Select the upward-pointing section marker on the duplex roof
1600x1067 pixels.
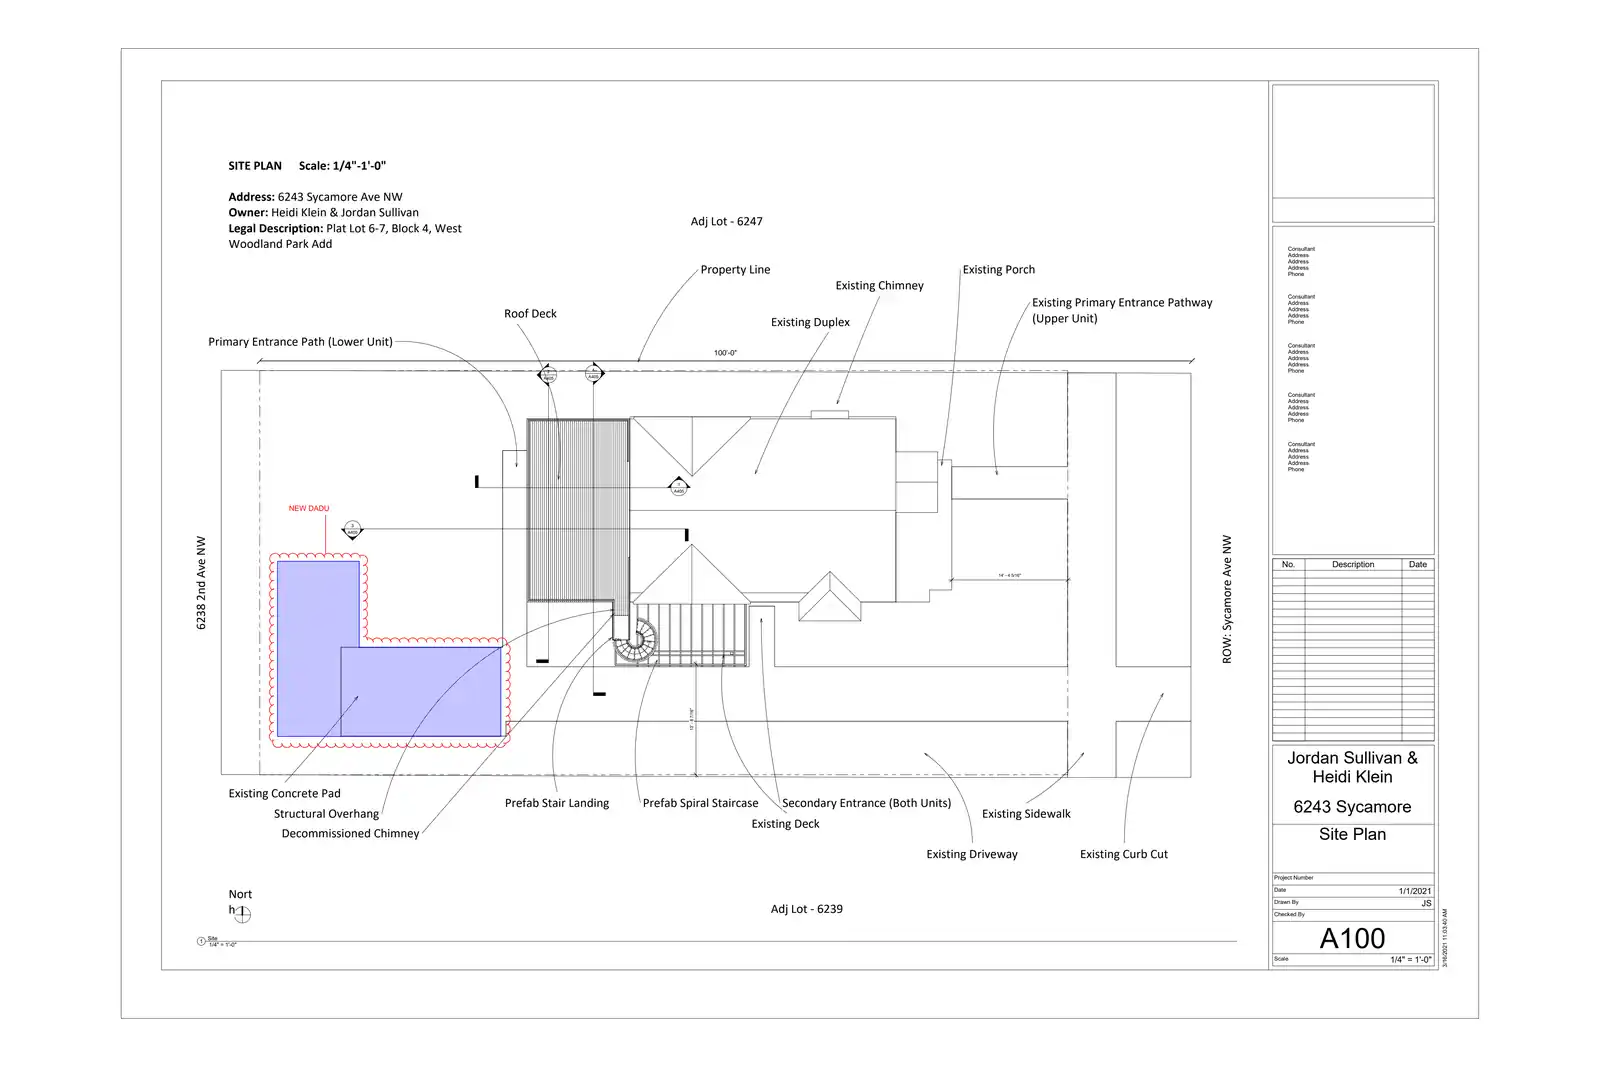pos(679,487)
